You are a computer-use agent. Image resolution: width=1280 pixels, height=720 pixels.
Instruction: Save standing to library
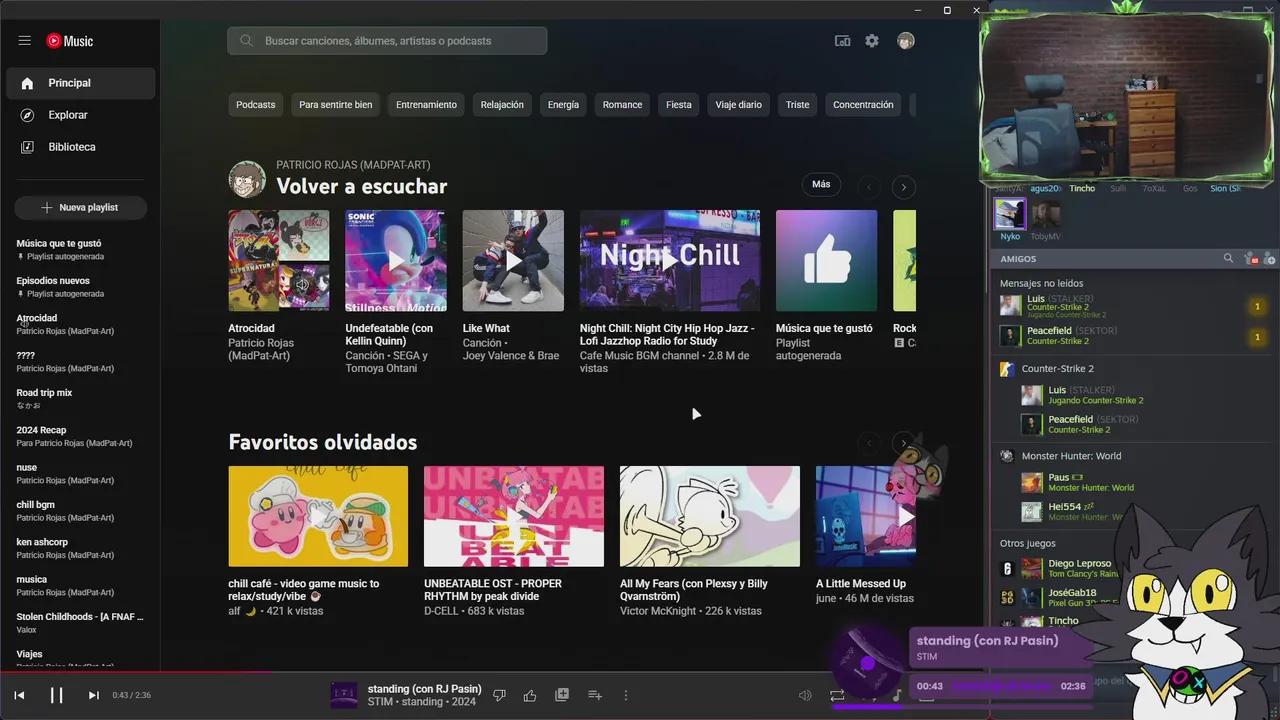pyautogui.click(x=562, y=695)
